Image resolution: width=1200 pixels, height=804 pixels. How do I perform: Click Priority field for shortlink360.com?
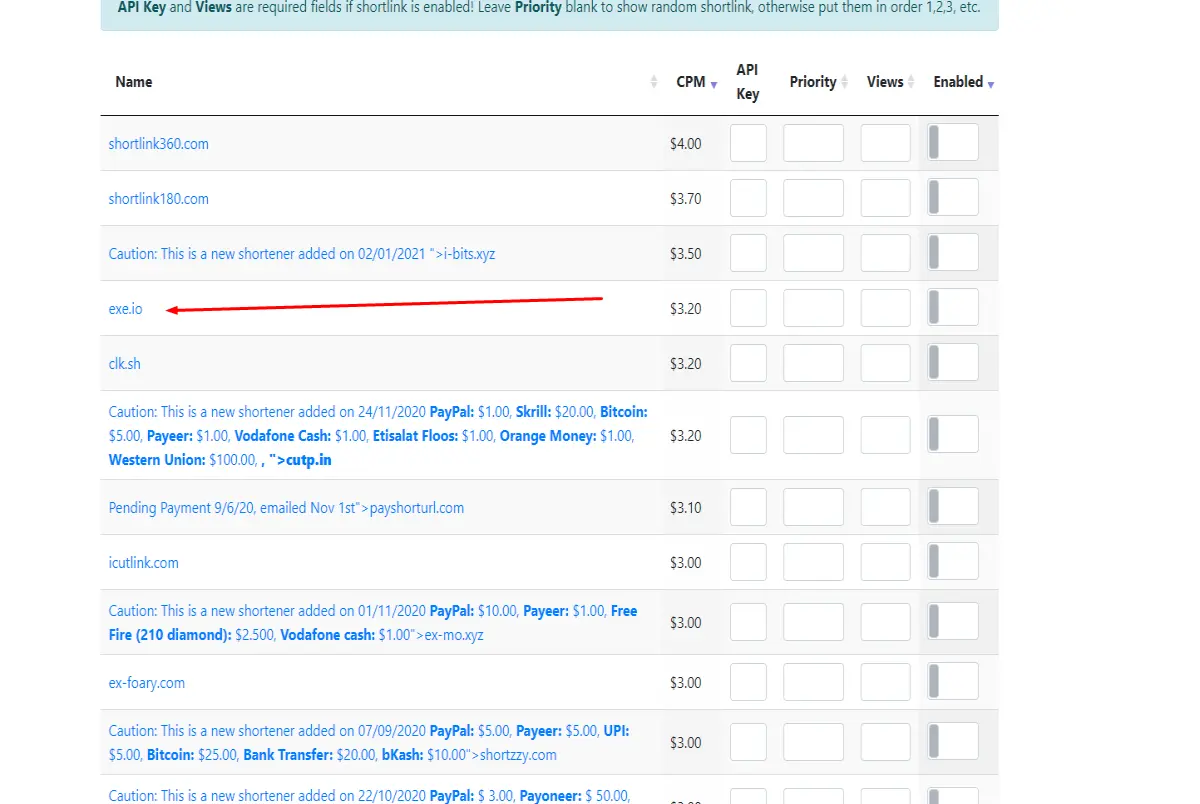813,143
